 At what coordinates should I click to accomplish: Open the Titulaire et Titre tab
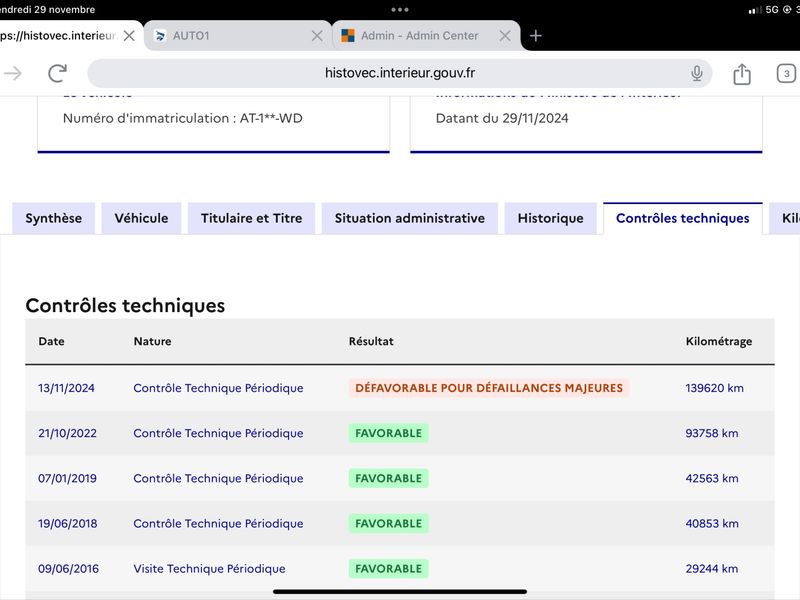point(252,218)
